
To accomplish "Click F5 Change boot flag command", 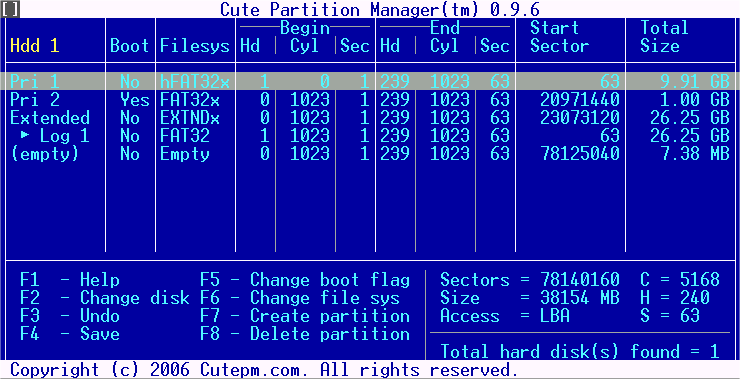I will click(x=305, y=280).
